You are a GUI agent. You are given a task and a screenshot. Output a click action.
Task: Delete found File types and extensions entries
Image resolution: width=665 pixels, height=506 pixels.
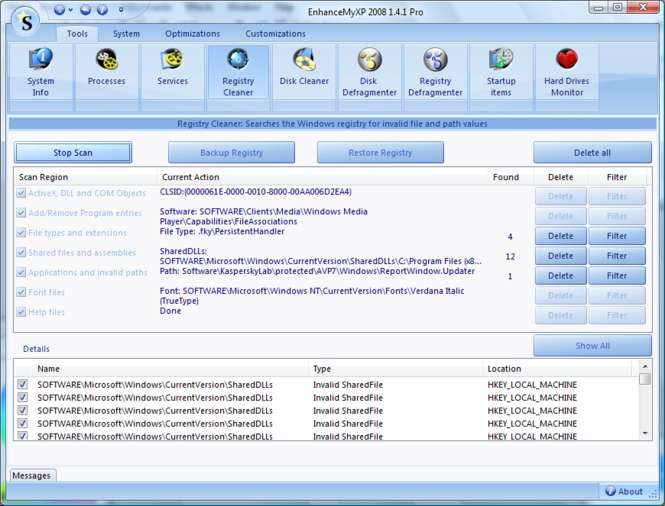(x=561, y=236)
